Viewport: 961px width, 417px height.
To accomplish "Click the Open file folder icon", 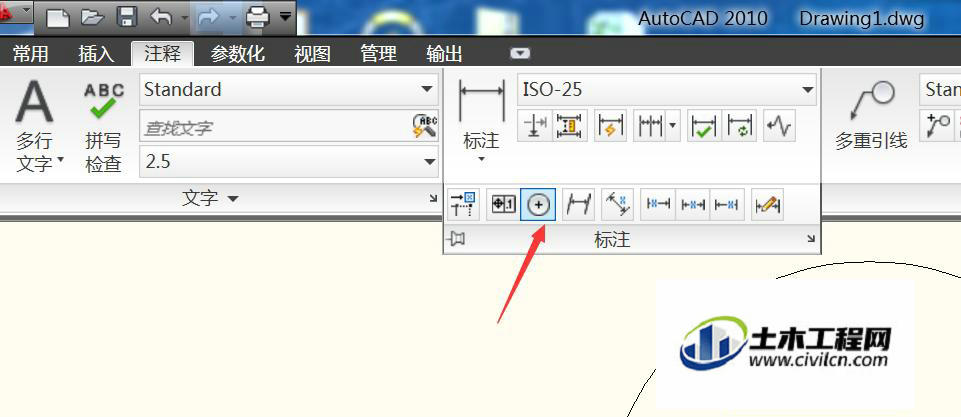I will 93,17.
